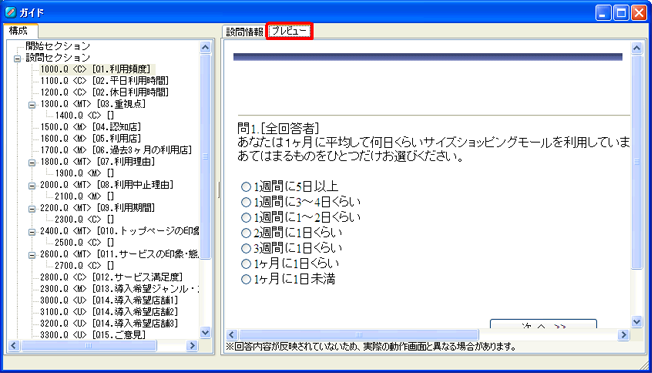Select the 2100.0 <M> [] child item
Viewport: 652px width, 373px height.
[x=84, y=196]
